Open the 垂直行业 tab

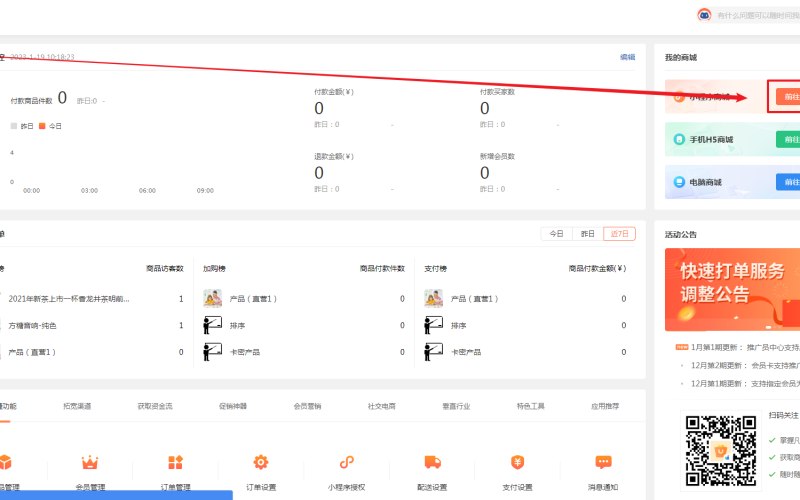(456, 406)
